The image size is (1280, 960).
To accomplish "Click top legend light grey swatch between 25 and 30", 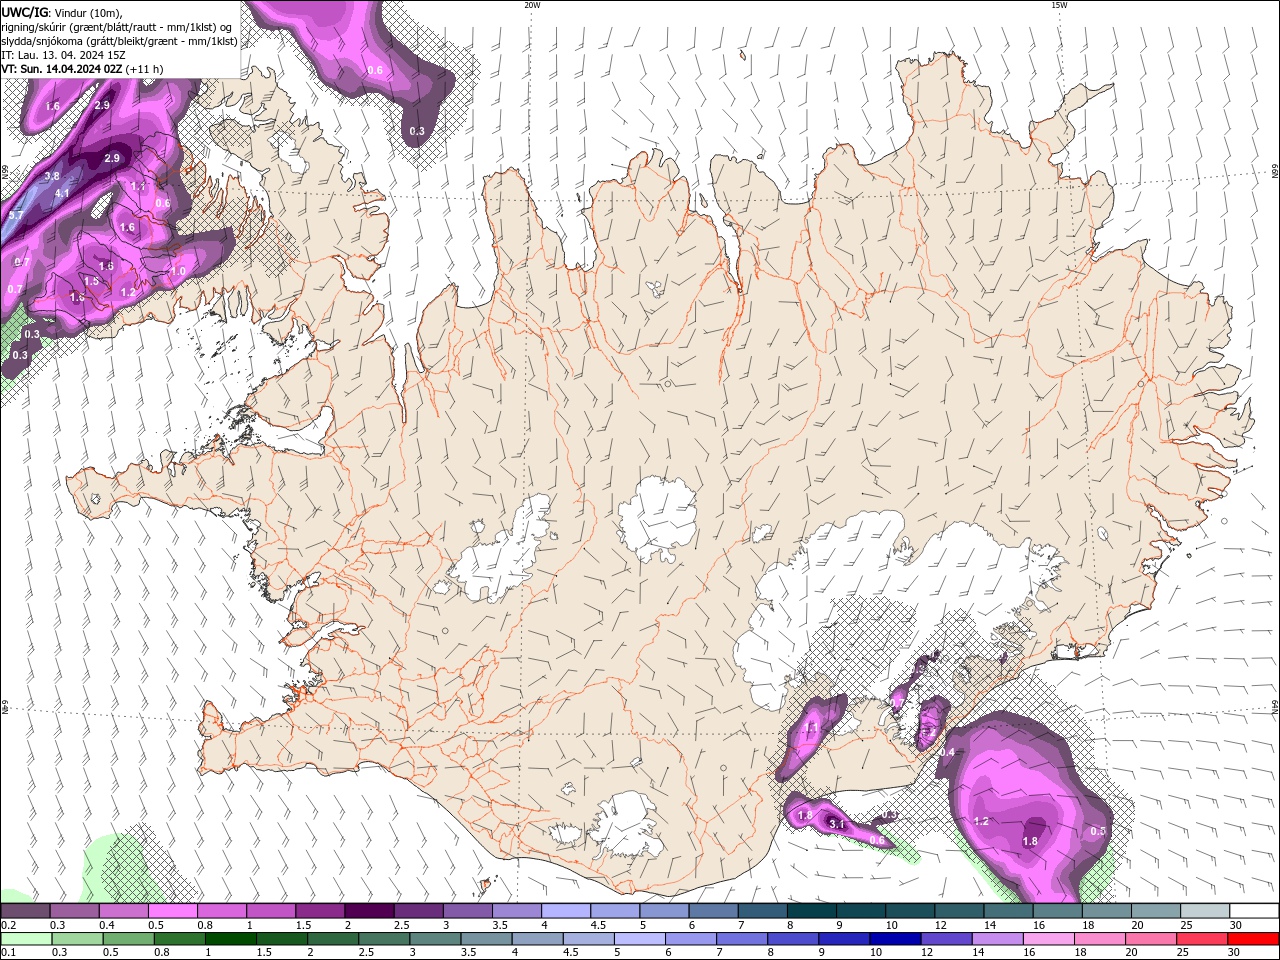I will pos(1205,911).
